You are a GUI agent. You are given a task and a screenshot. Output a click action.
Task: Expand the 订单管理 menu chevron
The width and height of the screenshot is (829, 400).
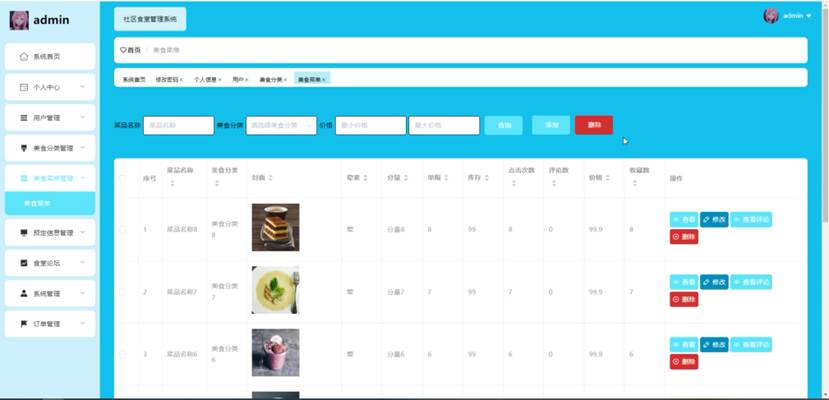[82, 323]
